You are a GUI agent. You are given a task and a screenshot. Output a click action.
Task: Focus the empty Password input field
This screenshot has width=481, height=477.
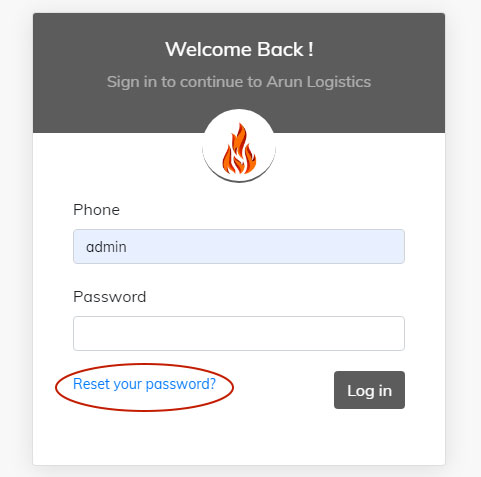click(239, 333)
